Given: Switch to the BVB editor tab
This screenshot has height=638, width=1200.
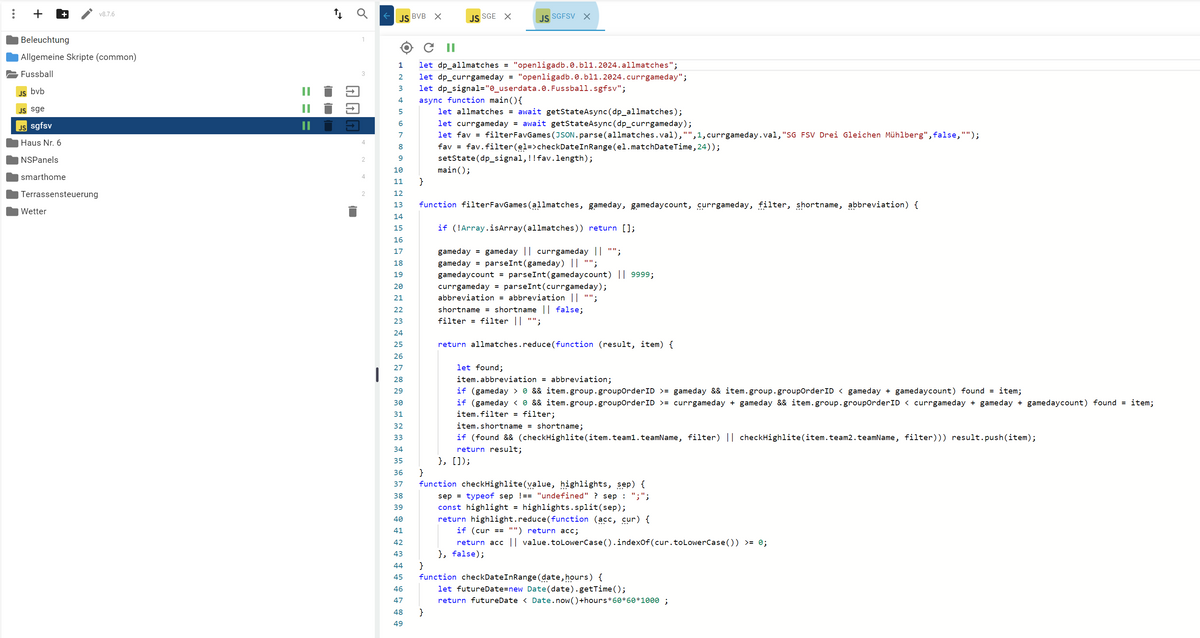Looking at the screenshot, I should [x=413, y=17].
